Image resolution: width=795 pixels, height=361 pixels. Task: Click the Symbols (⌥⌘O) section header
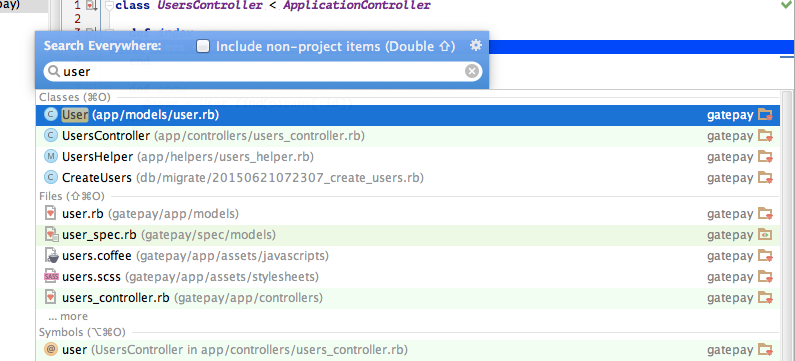(x=82, y=332)
